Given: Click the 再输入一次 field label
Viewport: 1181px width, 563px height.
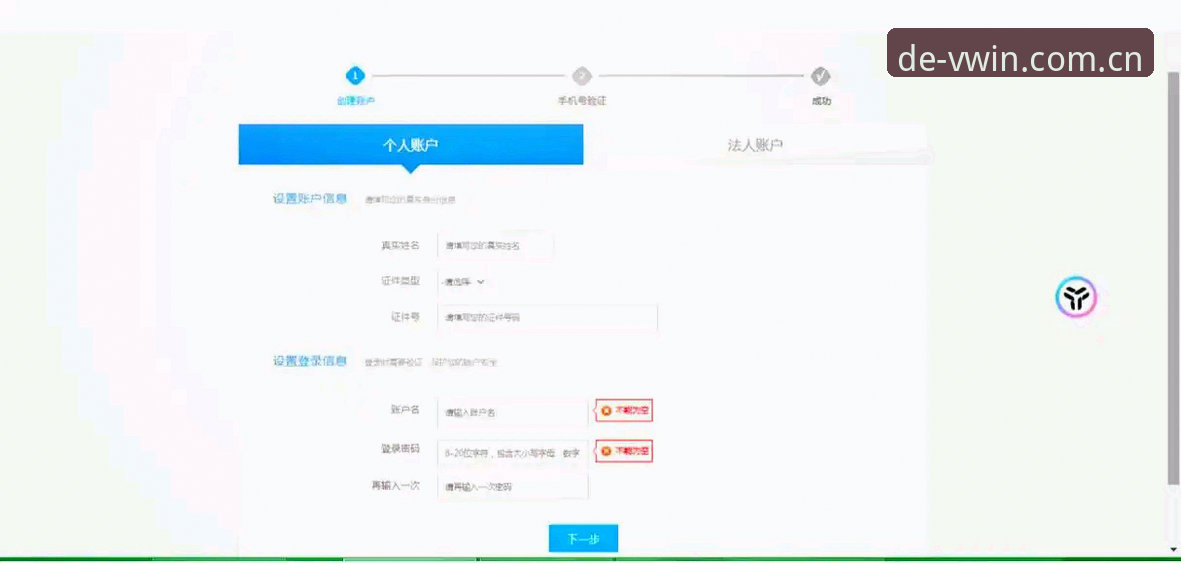Looking at the screenshot, I should coord(395,486).
